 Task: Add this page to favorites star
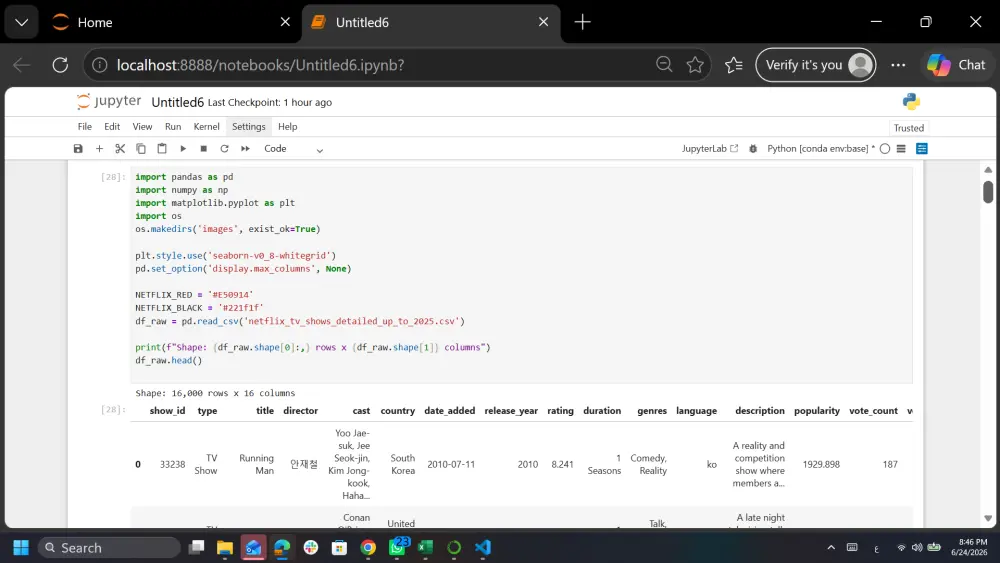point(695,64)
